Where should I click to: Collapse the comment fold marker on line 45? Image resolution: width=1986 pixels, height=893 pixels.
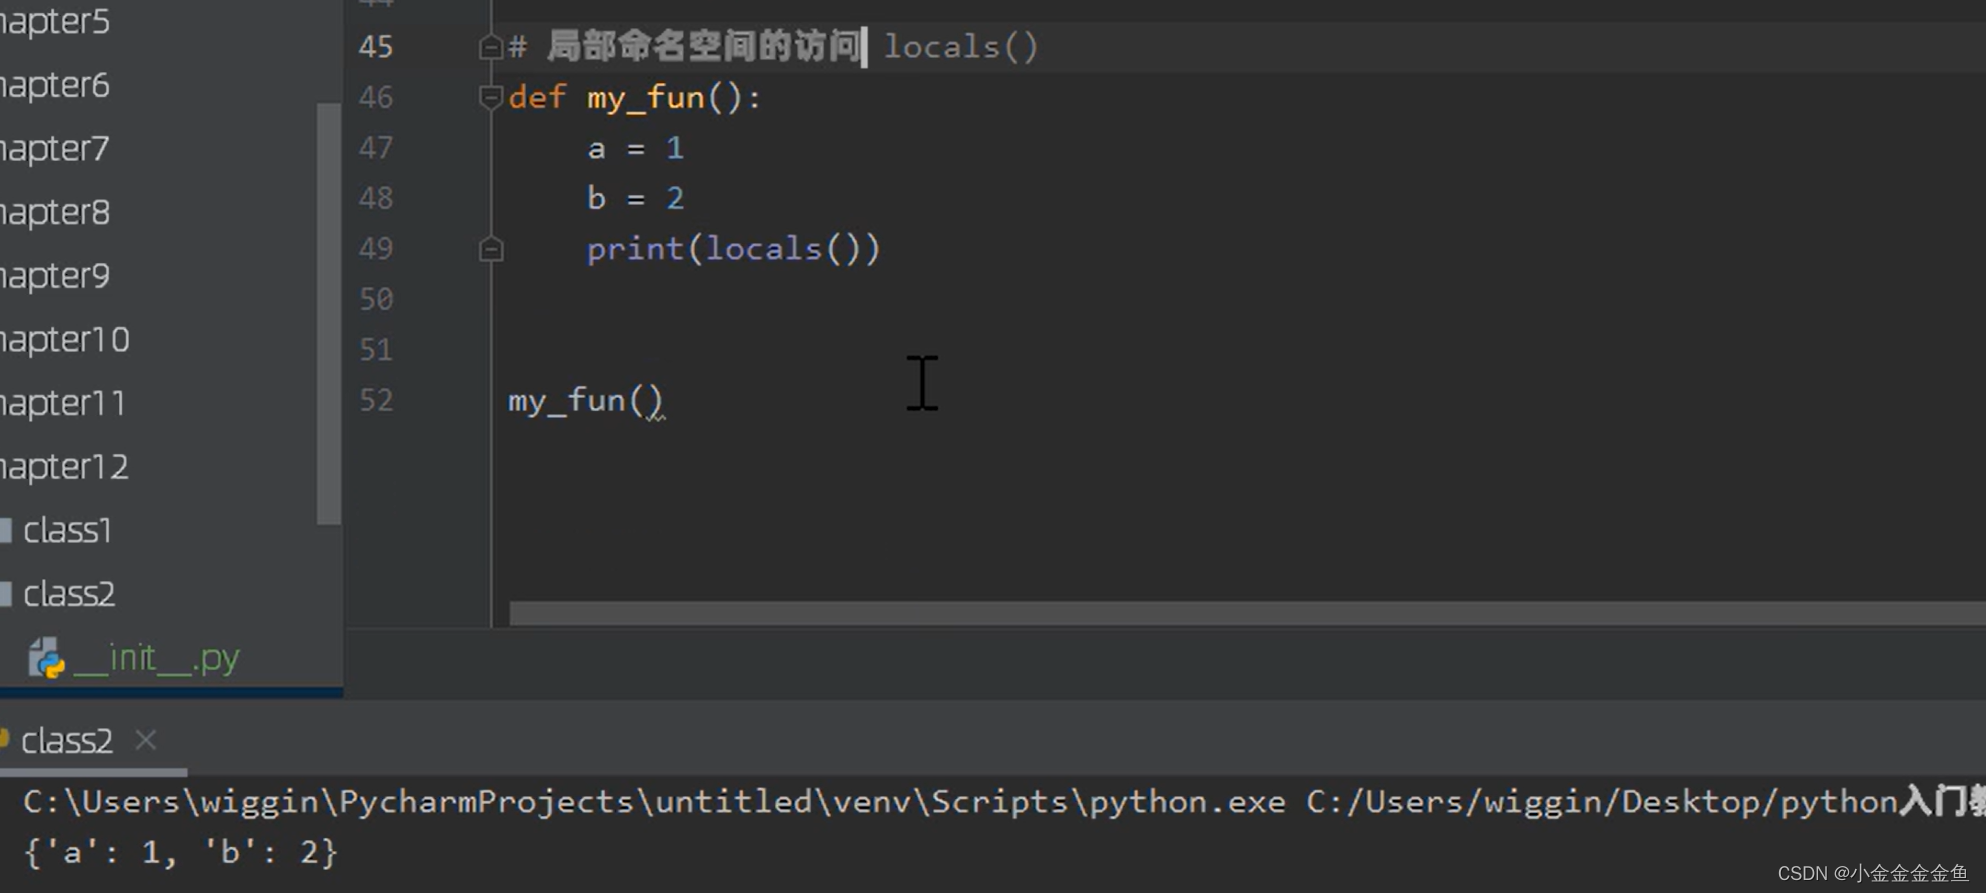pyautogui.click(x=490, y=47)
